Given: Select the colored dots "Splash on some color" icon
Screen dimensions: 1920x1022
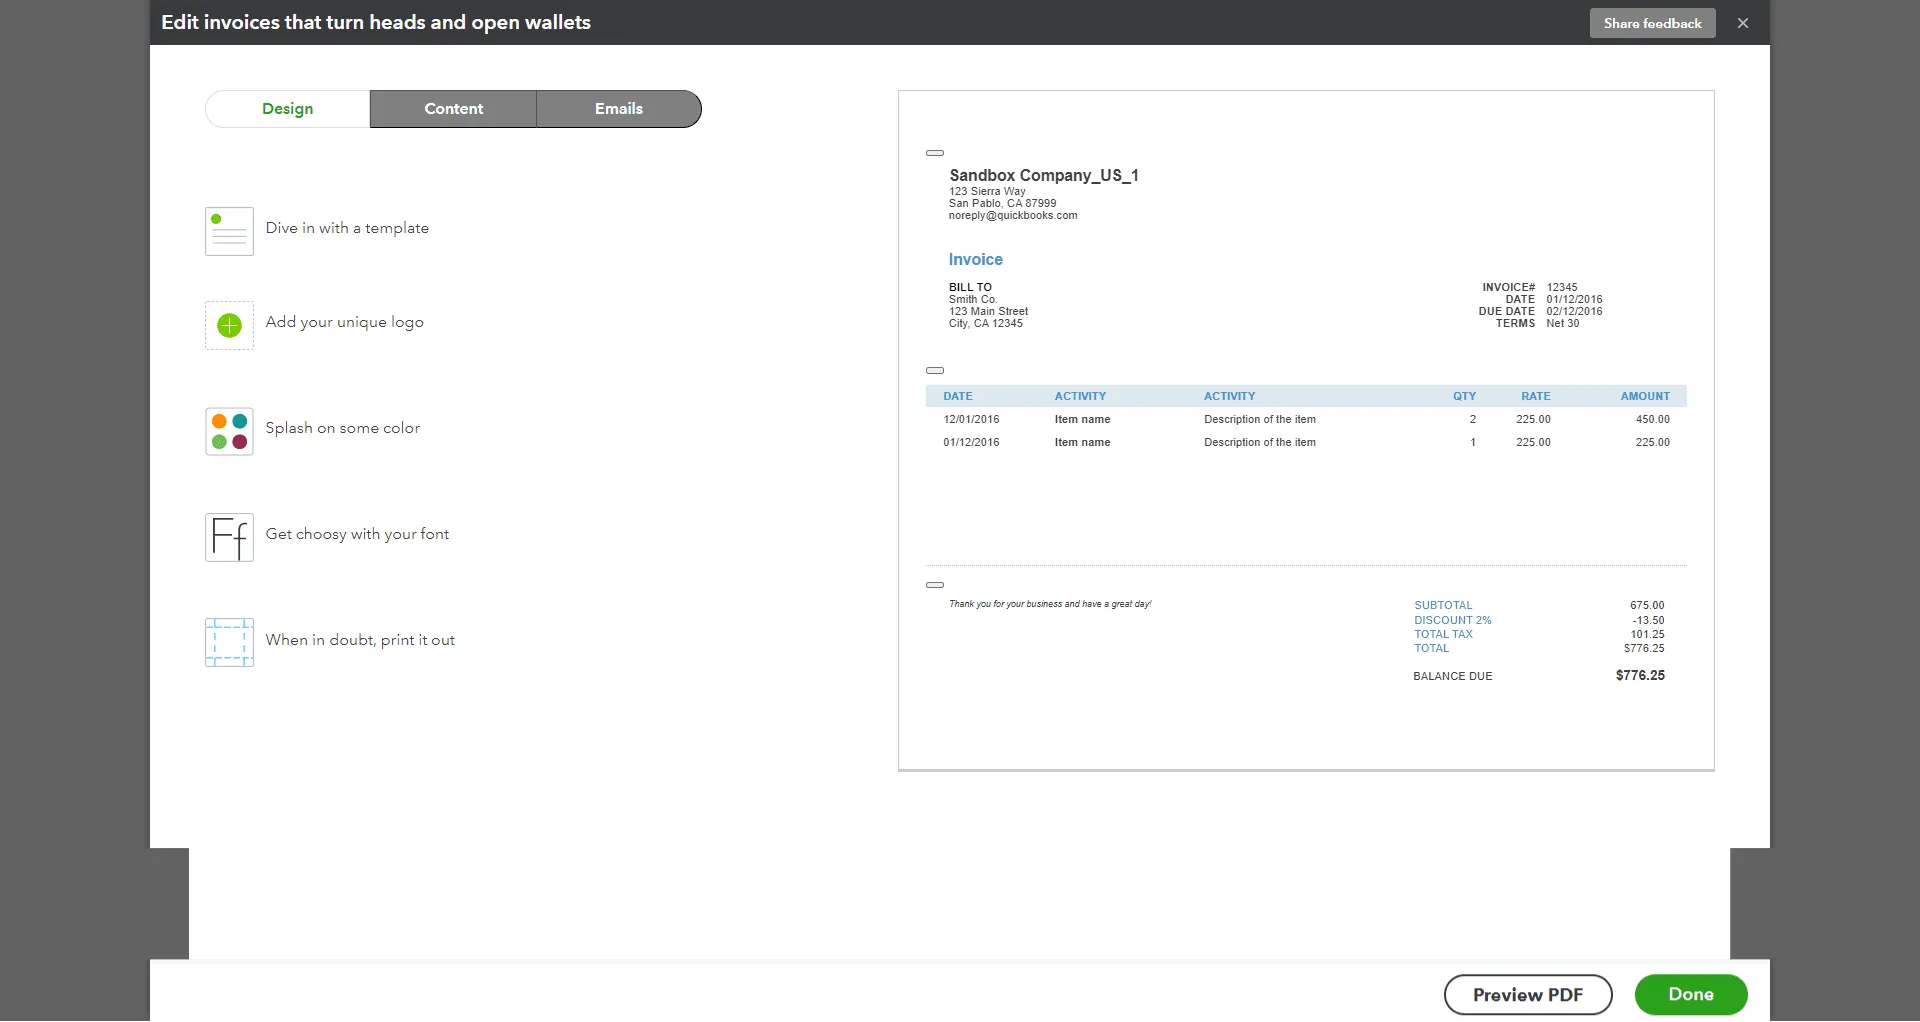Looking at the screenshot, I should [x=228, y=431].
